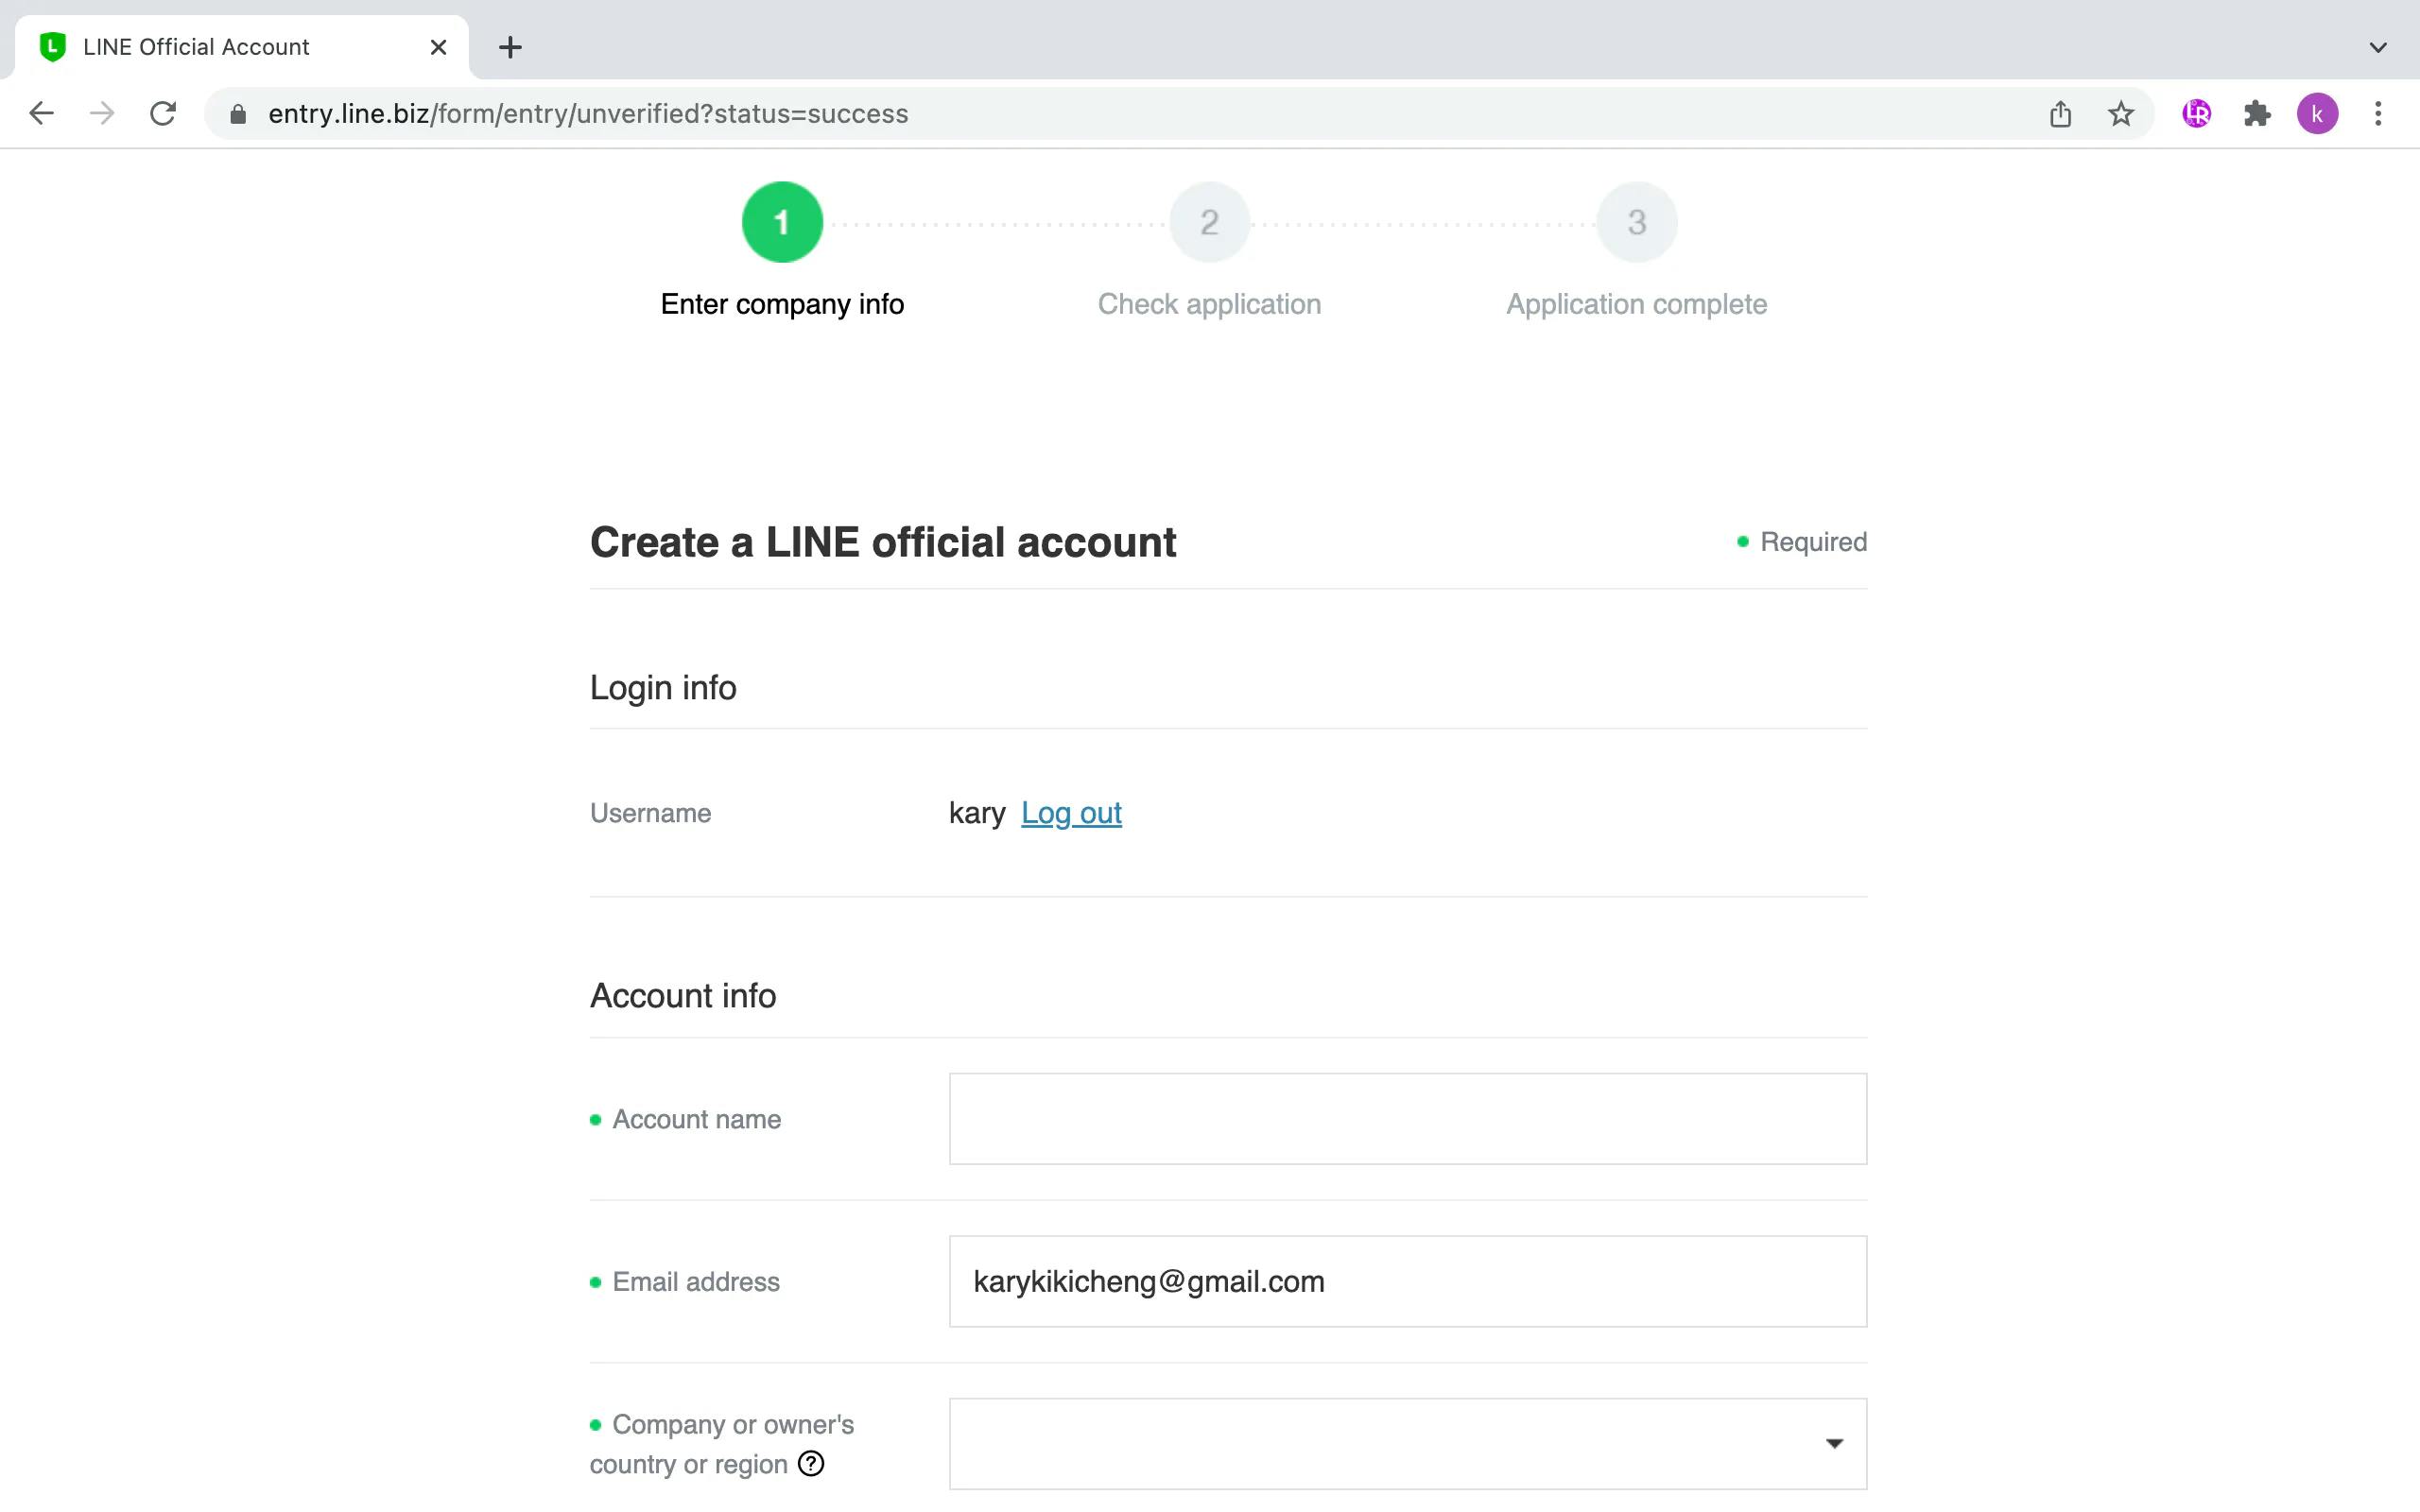Expand the country or region dropdown
This screenshot has width=2420, height=1512.
1838,1442
